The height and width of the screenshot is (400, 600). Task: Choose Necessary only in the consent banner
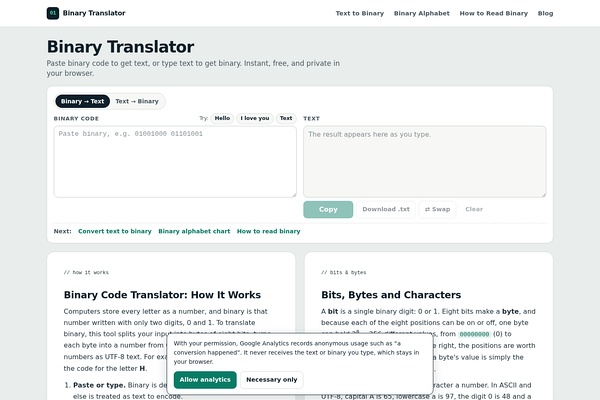(272, 380)
